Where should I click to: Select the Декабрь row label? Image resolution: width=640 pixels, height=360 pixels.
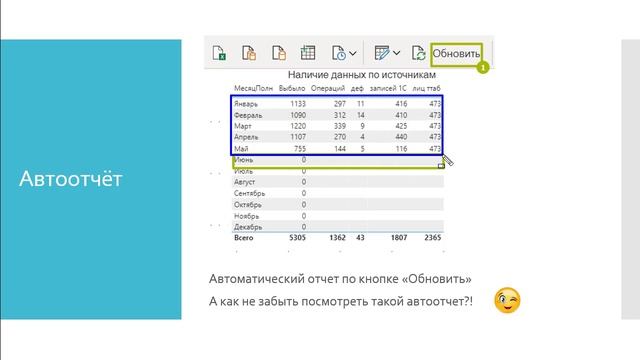coord(248,227)
